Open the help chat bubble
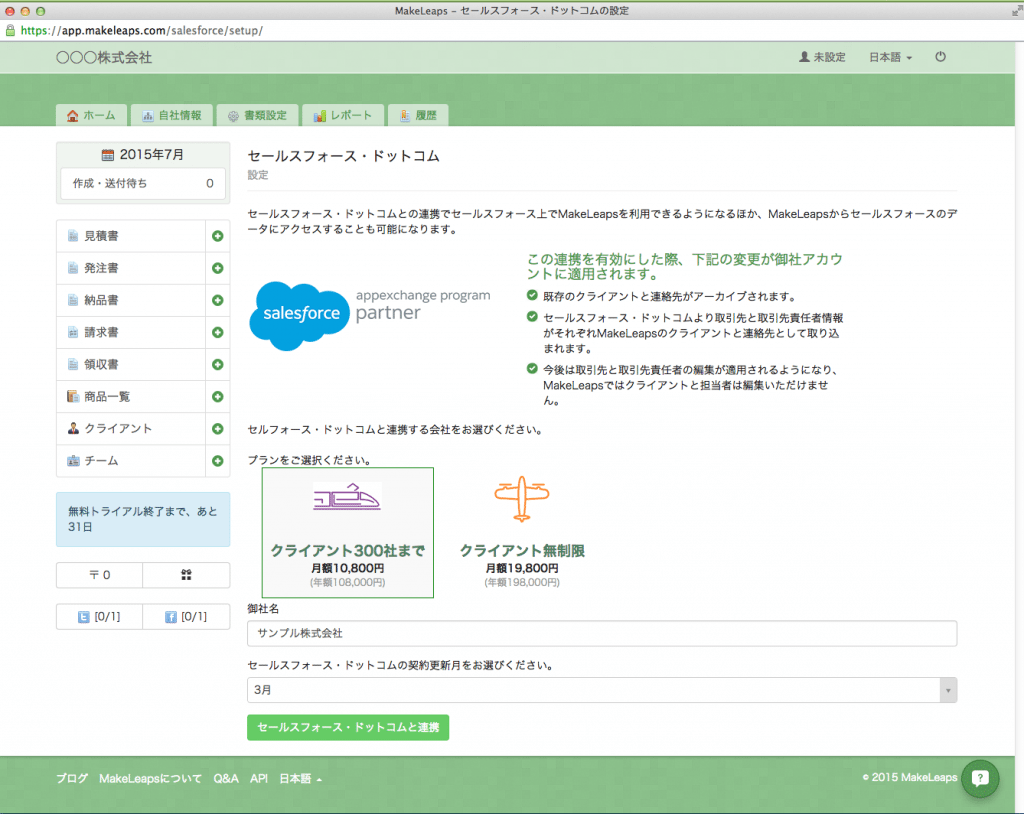This screenshot has width=1024, height=814. pos(980,778)
